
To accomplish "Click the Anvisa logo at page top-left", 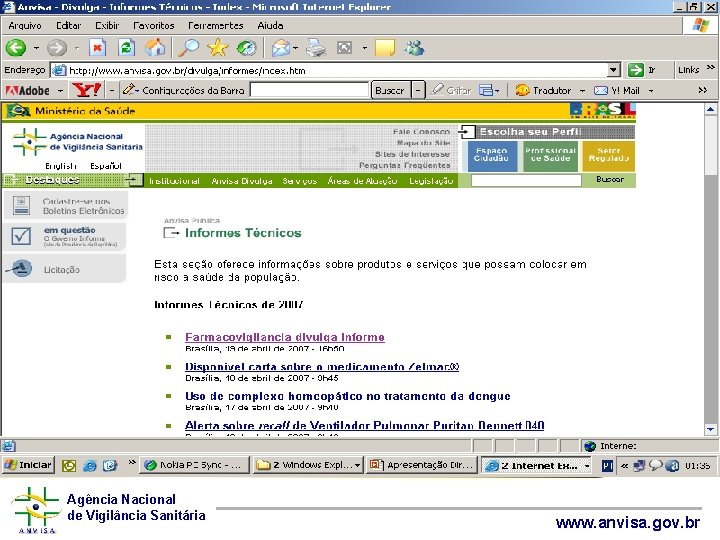I will [x=78, y=142].
